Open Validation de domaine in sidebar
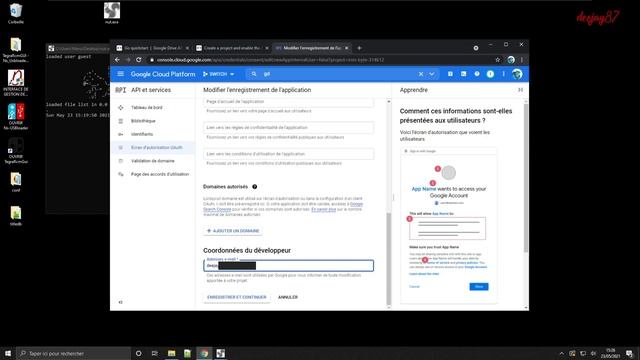 153,161
